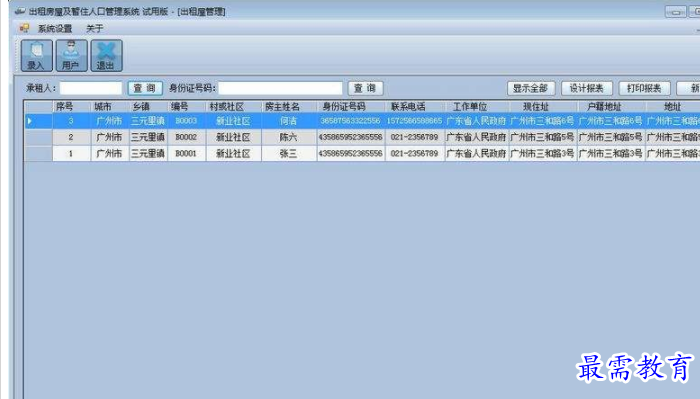
Task: Click phone cell 021-2356789 in 张三 row
Action: pyautogui.click(x=415, y=154)
